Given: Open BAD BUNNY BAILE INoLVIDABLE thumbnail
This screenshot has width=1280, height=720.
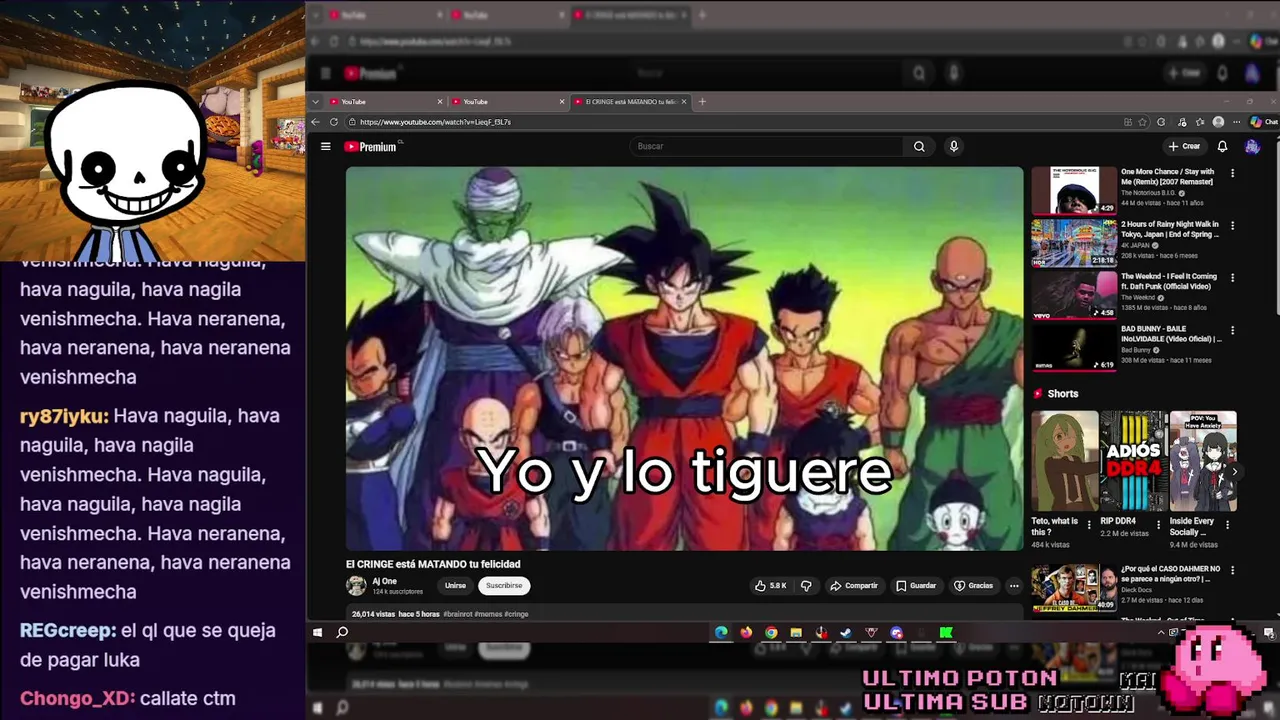Looking at the screenshot, I should point(1074,346).
